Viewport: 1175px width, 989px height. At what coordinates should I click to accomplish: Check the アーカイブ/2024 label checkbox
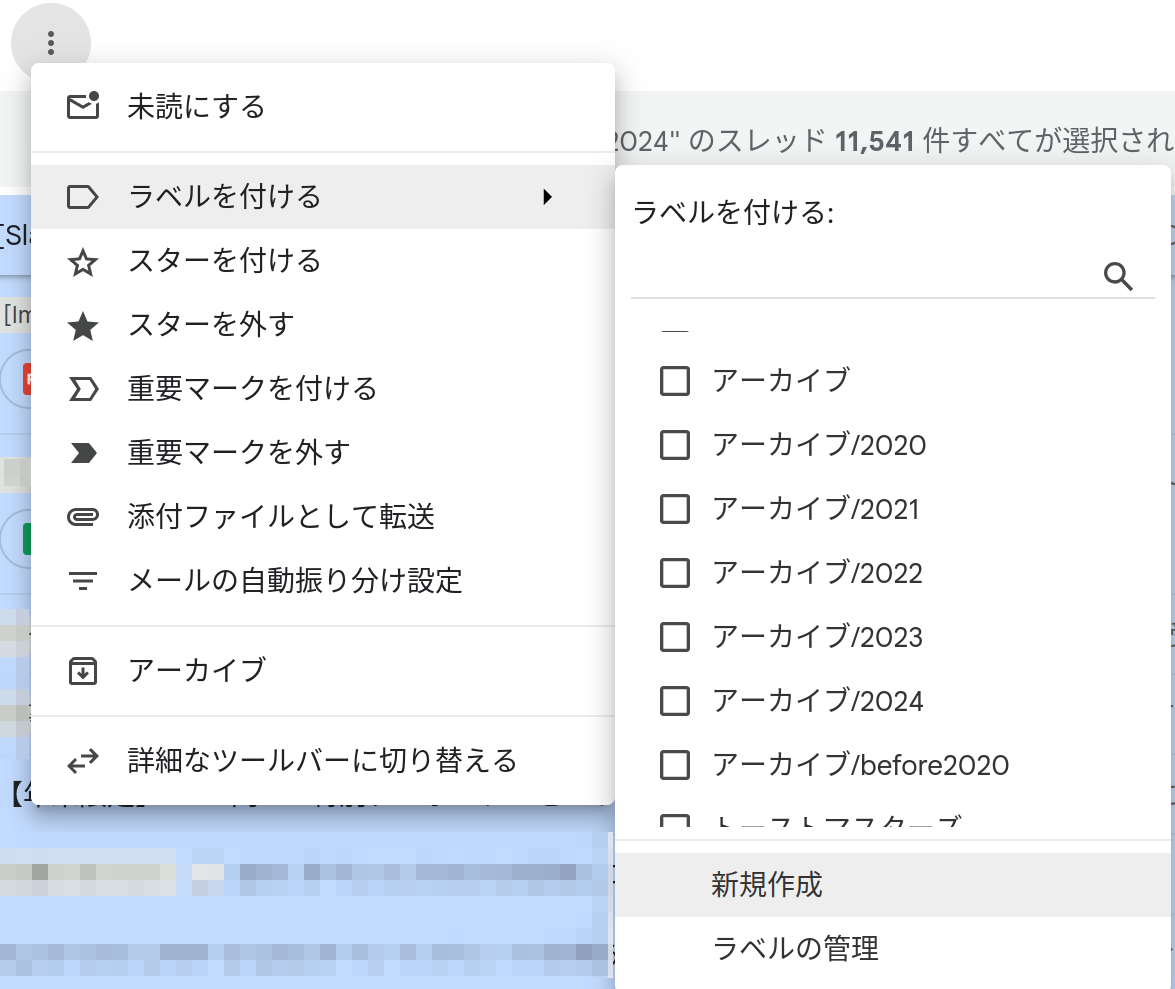pyautogui.click(x=675, y=701)
